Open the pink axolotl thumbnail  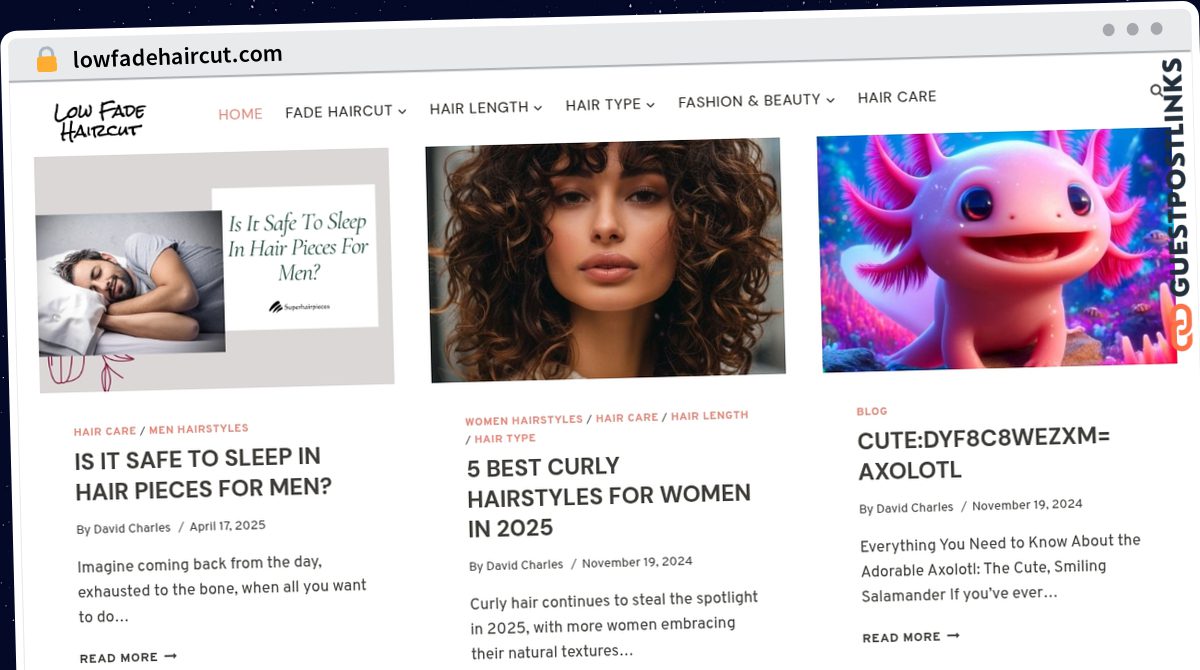click(x=997, y=250)
